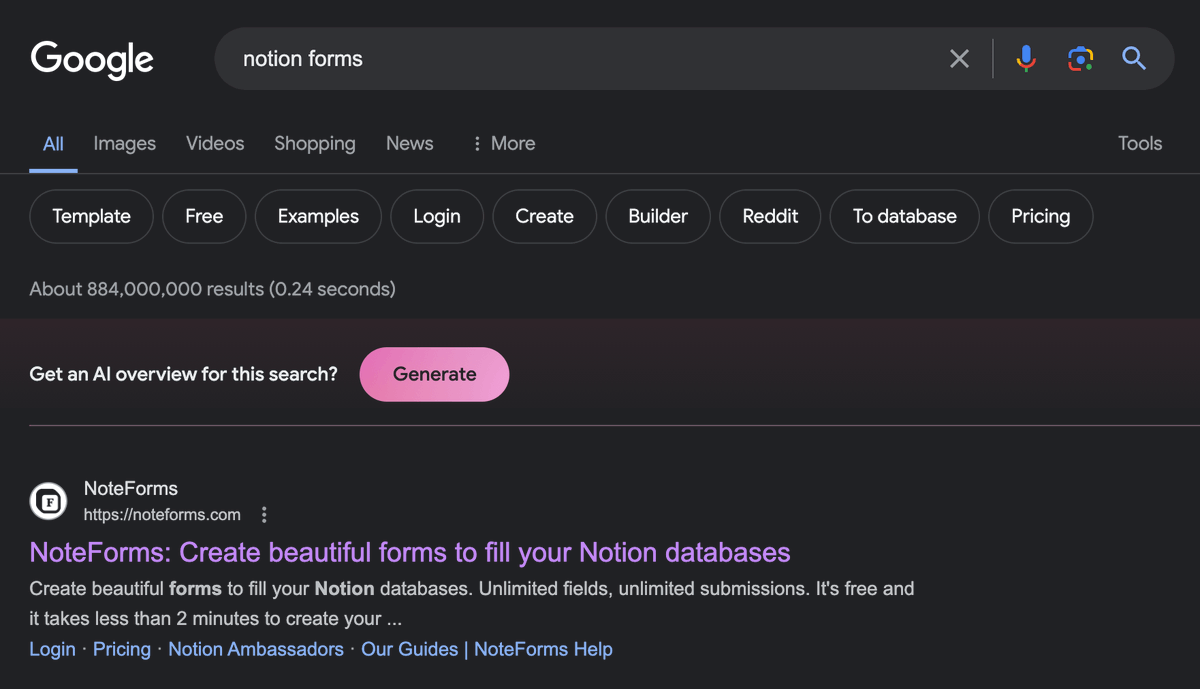Click the "Get an AI overview for this search?" text
The image size is (1200, 689).
tap(184, 374)
